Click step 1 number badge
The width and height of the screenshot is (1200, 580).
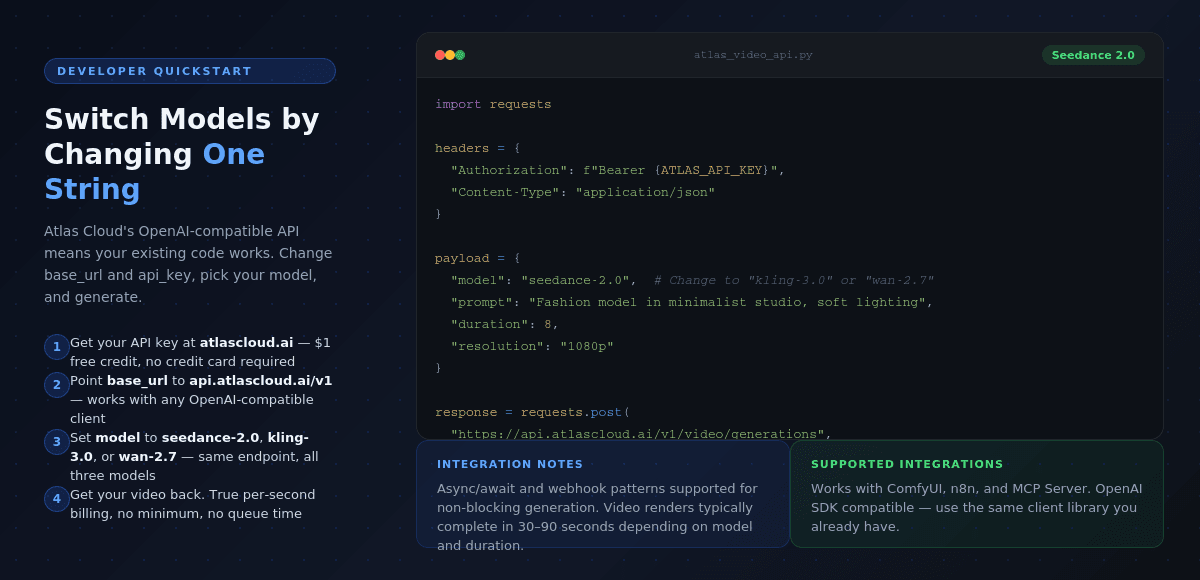[x=57, y=347]
